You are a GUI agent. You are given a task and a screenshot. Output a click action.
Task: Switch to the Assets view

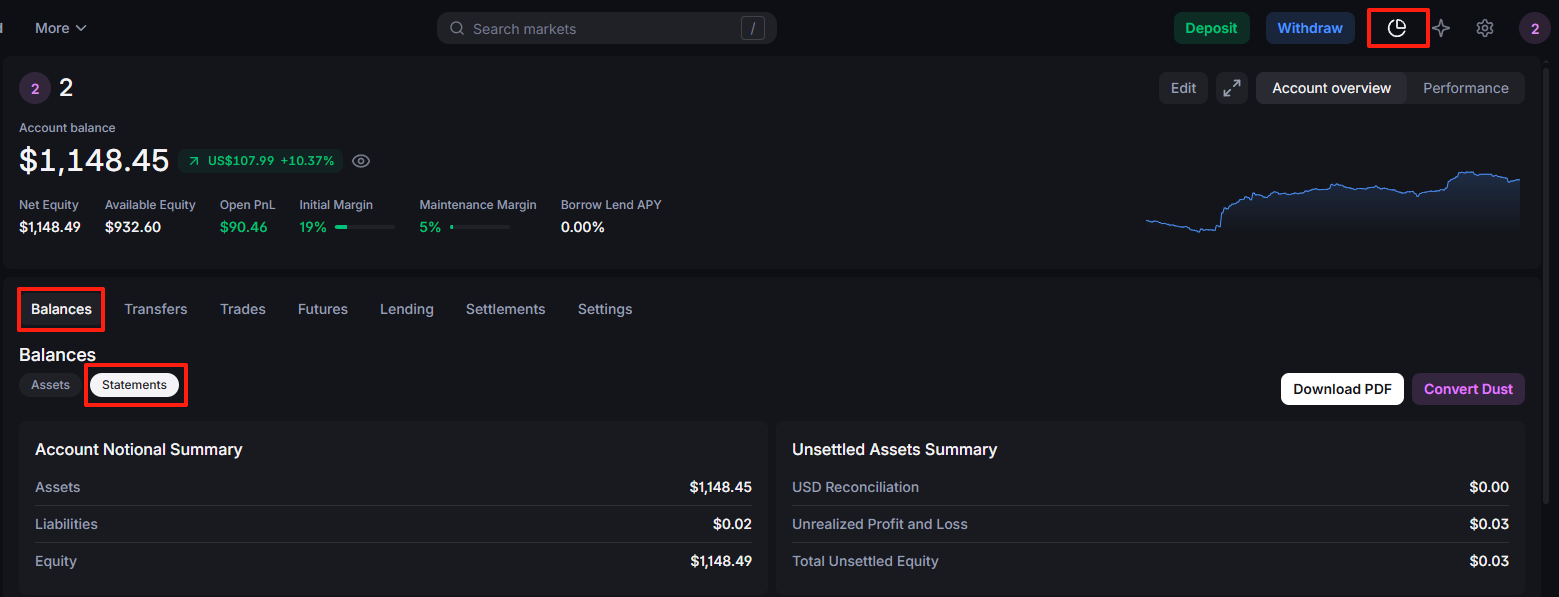pyautogui.click(x=51, y=385)
